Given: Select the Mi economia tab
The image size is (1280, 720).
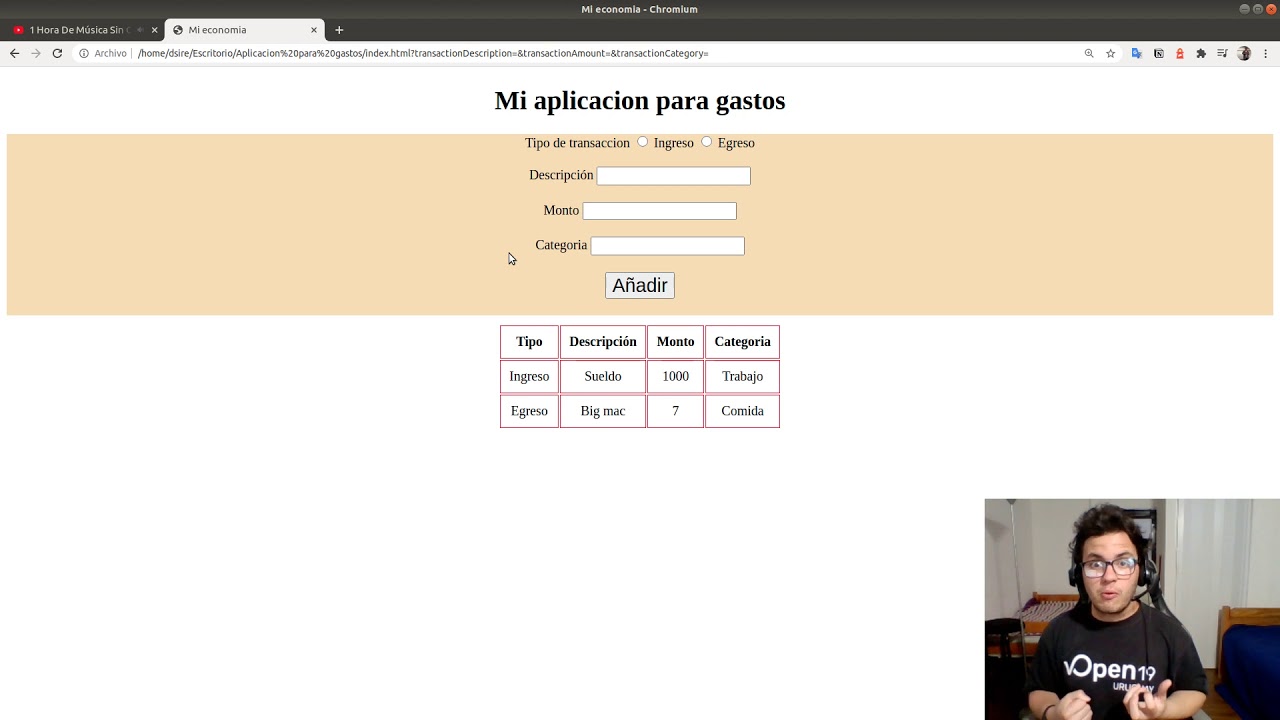Looking at the screenshot, I should coord(244,30).
